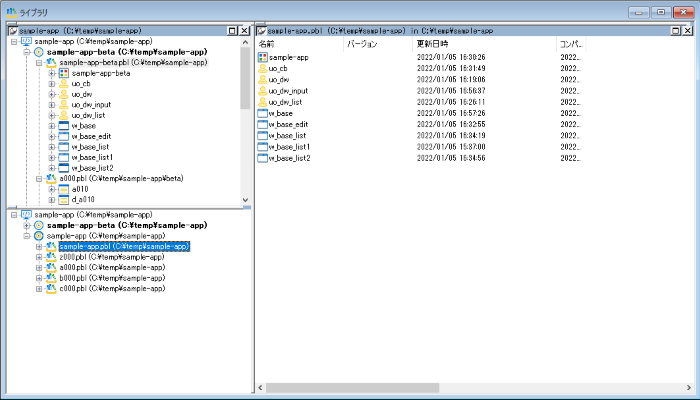700x400 pixels.
Task: Sort the list by the 更新日時 column header
Action: pos(484,44)
